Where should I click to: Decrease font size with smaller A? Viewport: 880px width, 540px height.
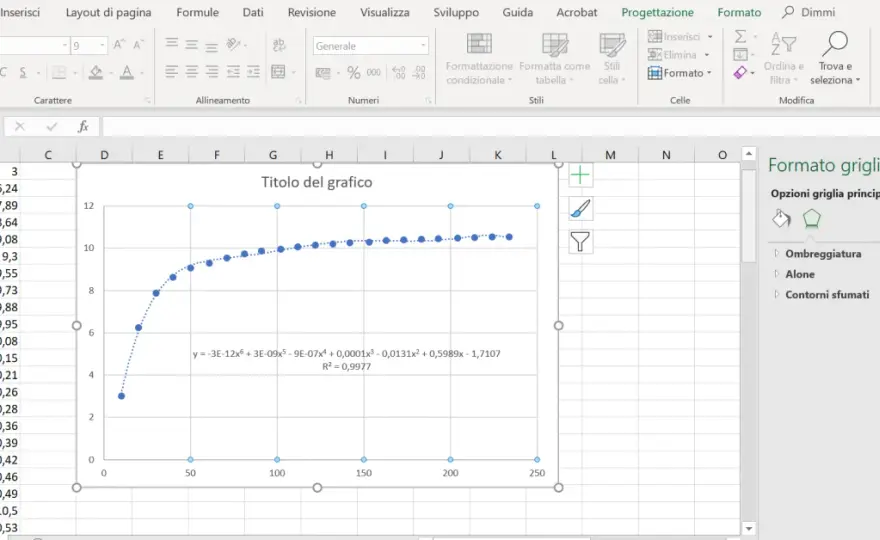click(x=138, y=45)
